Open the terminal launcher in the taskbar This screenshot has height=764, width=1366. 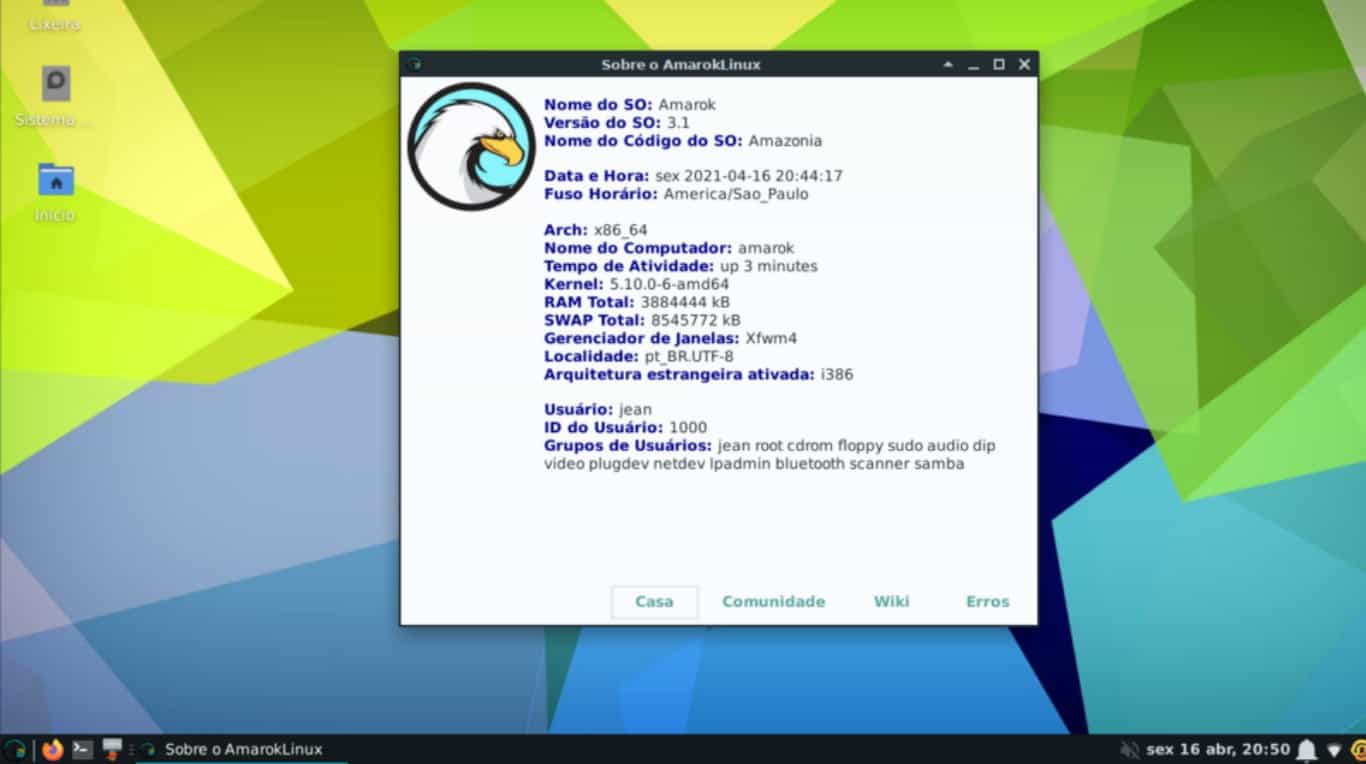[83, 749]
